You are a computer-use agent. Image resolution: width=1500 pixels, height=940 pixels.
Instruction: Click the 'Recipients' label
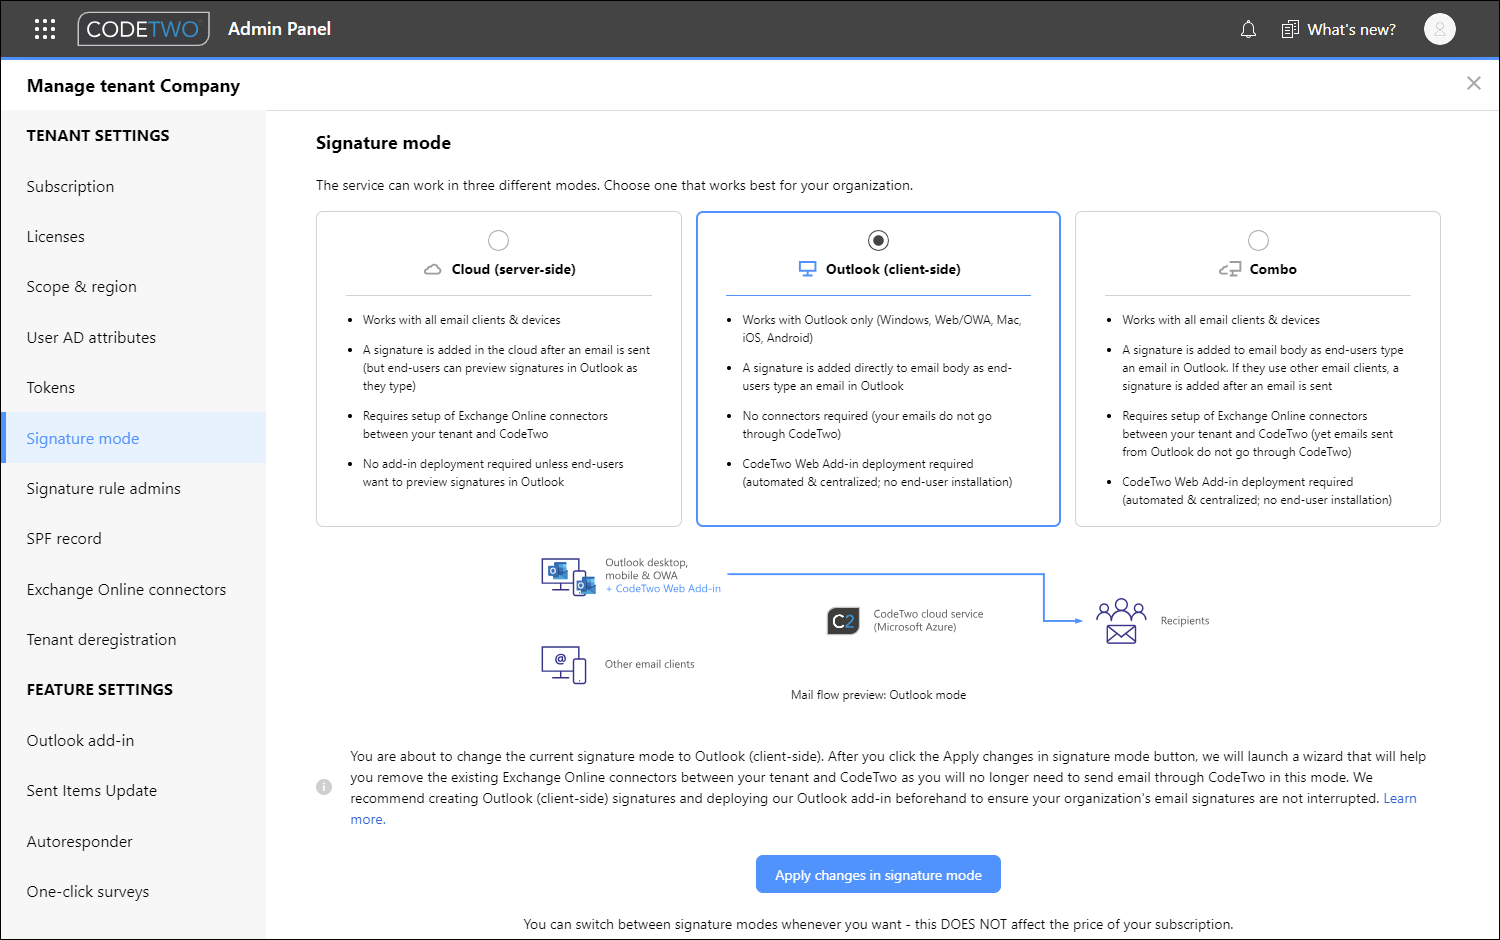tap(1185, 621)
